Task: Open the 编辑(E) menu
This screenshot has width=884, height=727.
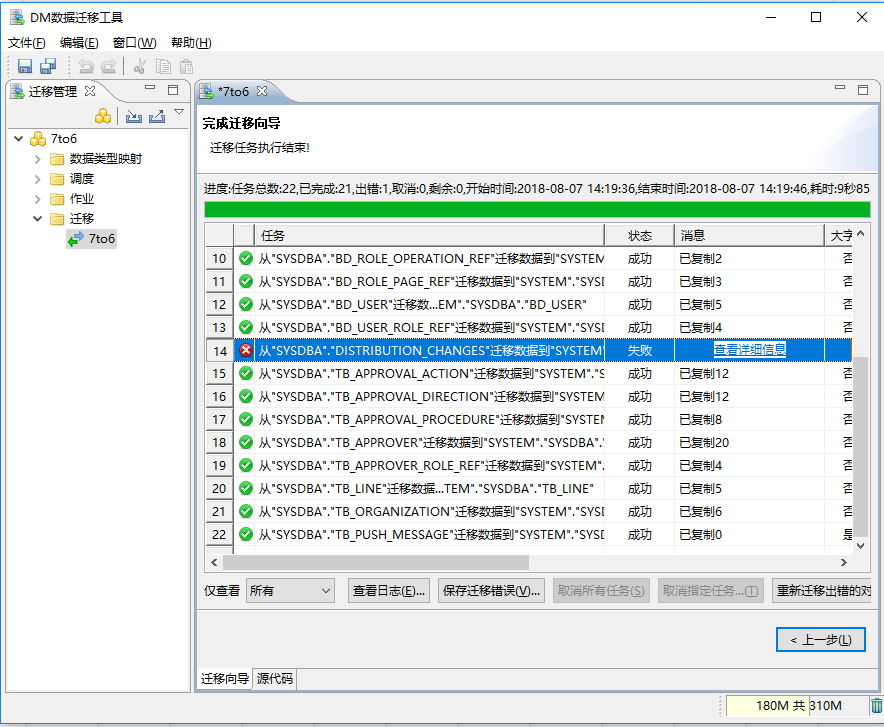Action: pyautogui.click(x=79, y=43)
